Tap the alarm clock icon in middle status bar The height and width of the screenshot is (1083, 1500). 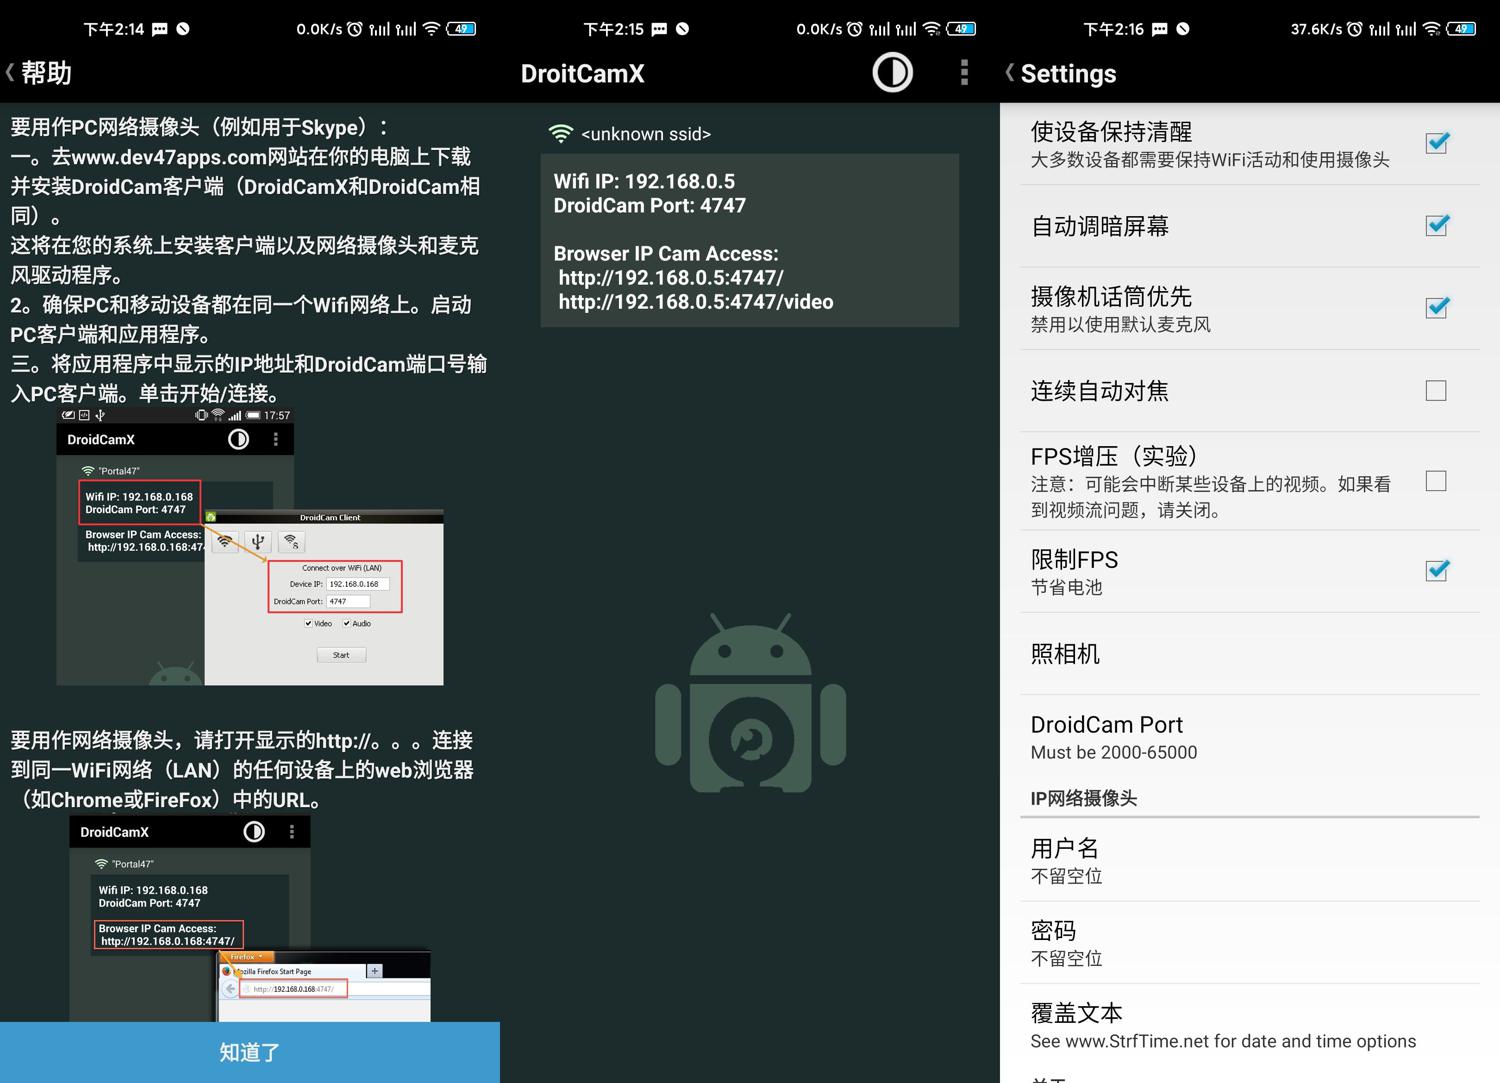(855, 29)
